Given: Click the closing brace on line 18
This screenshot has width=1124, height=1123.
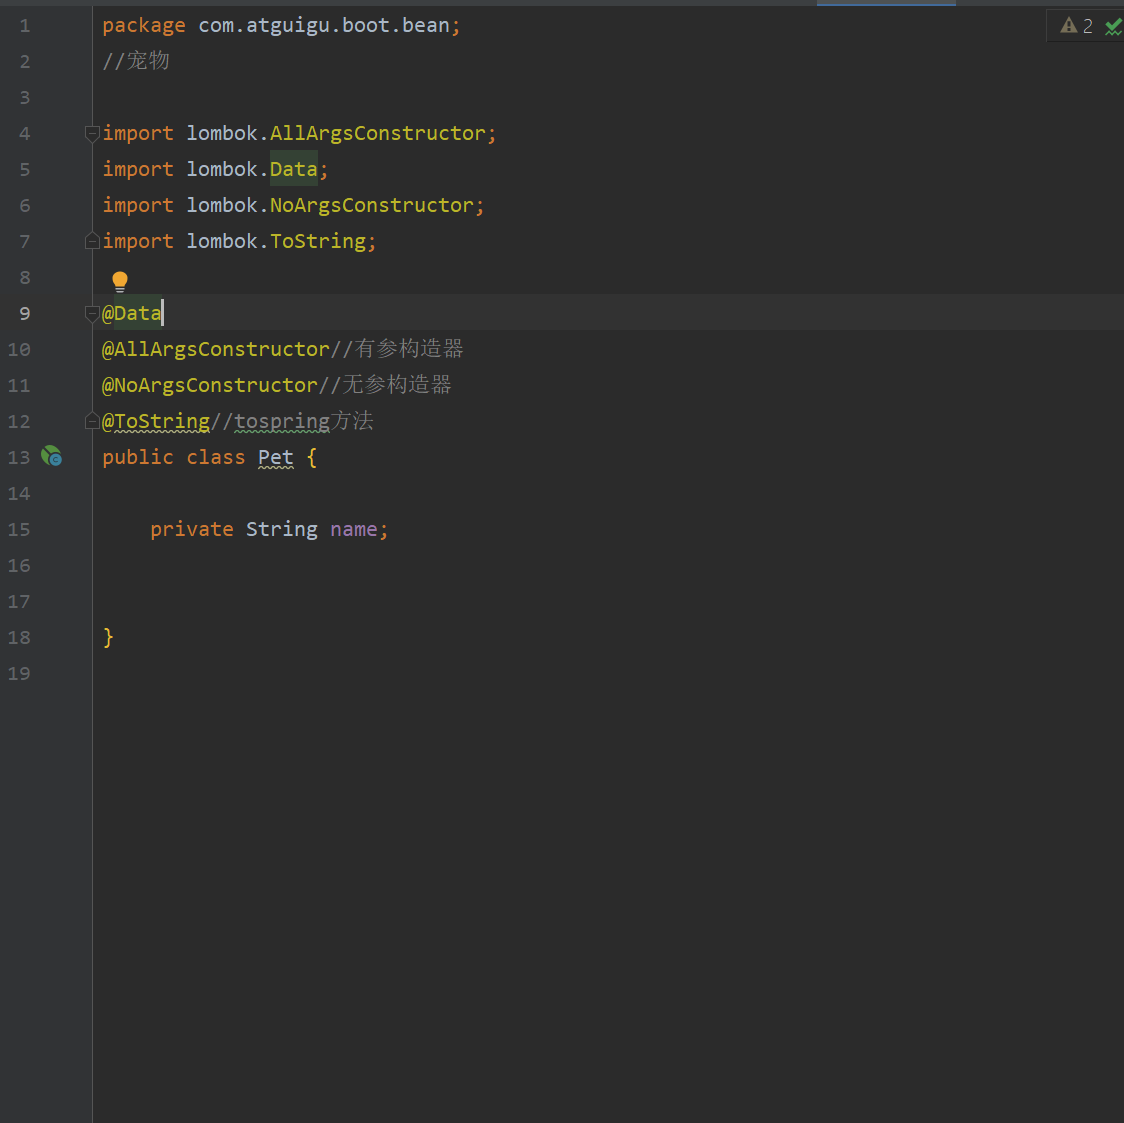Looking at the screenshot, I should (108, 637).
